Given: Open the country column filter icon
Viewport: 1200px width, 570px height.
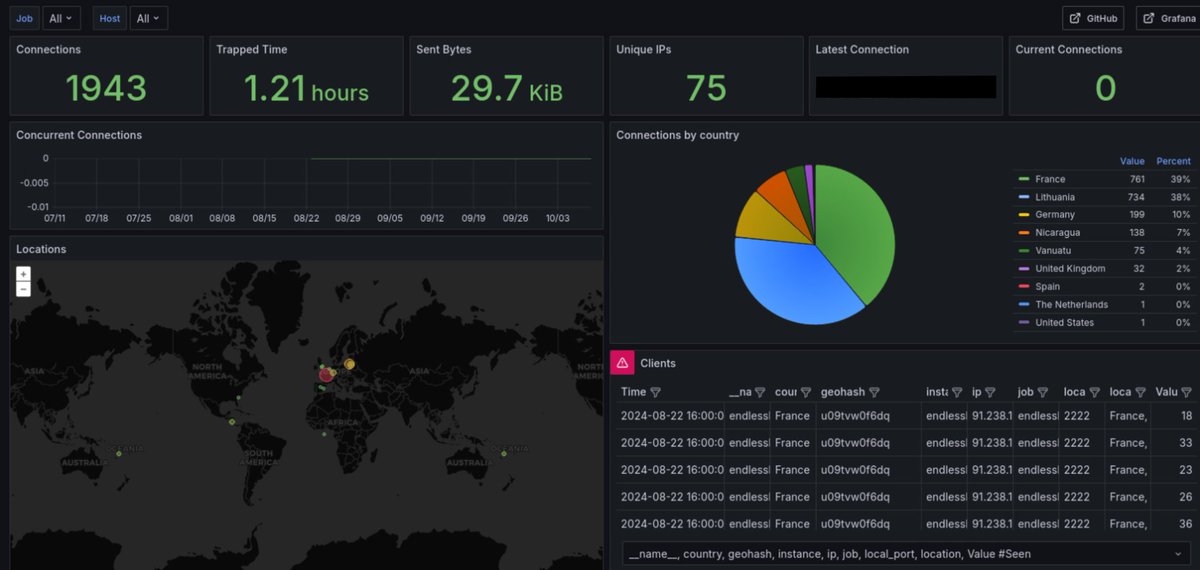Looking at the screenshot, I should [x=806, y=393].
